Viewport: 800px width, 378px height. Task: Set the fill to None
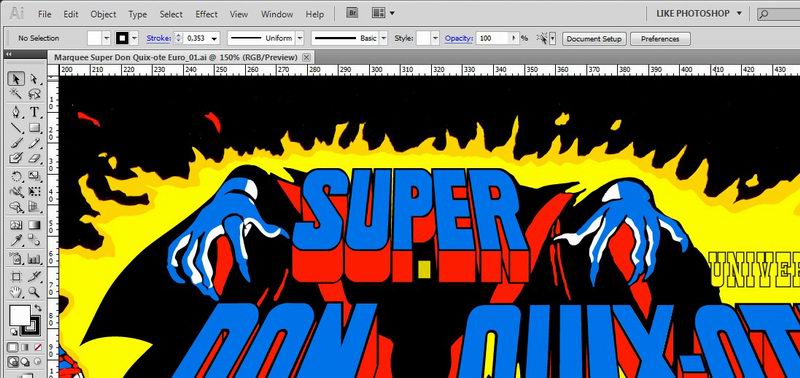tap(38, 348)
